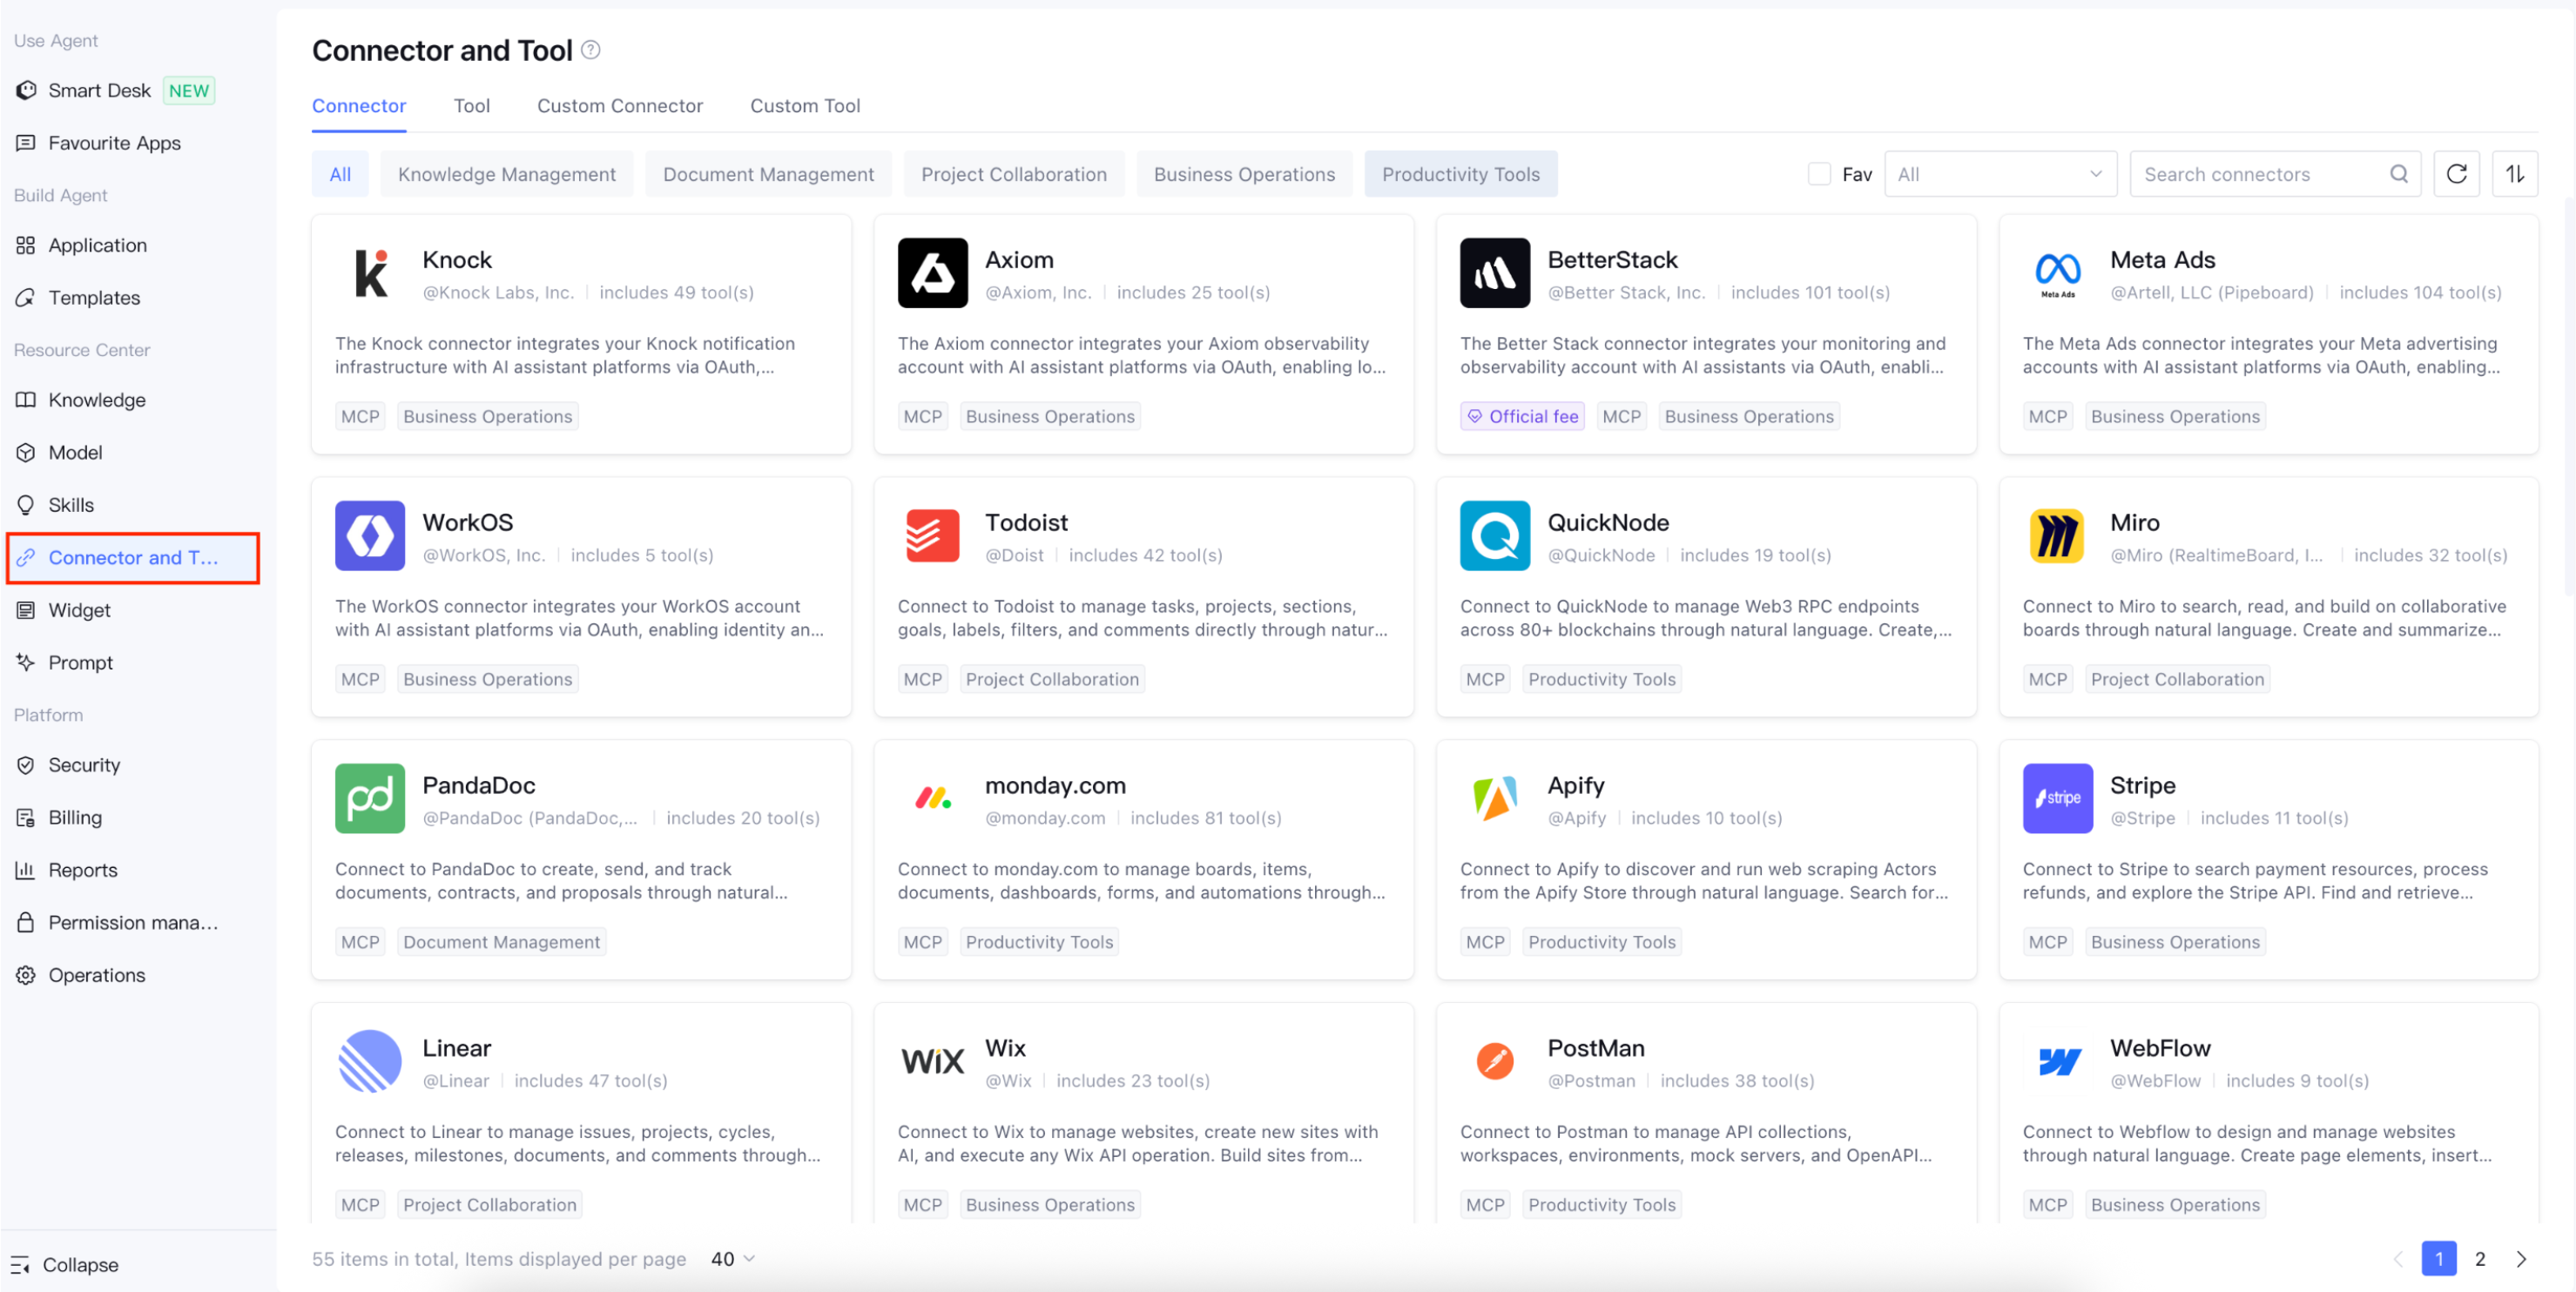Click the Wix logo icon
This screenshot has height=1292, width=2576.
click(932, 1062)
